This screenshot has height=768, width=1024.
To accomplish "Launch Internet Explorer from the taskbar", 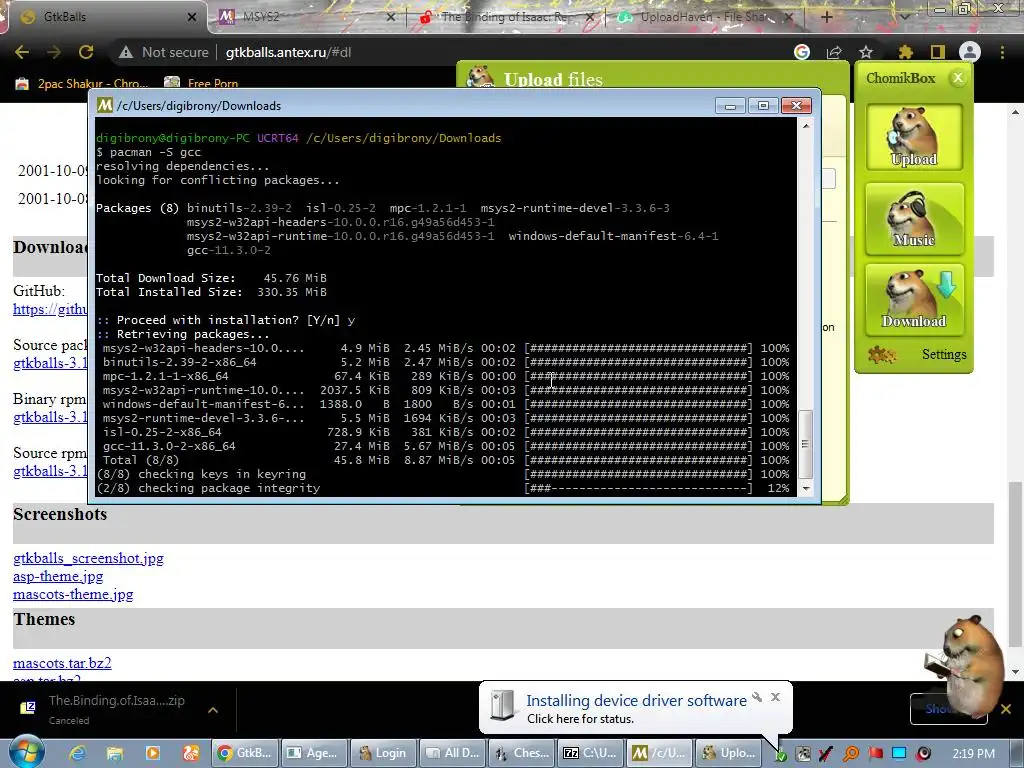I will click(x=77, y=753).
